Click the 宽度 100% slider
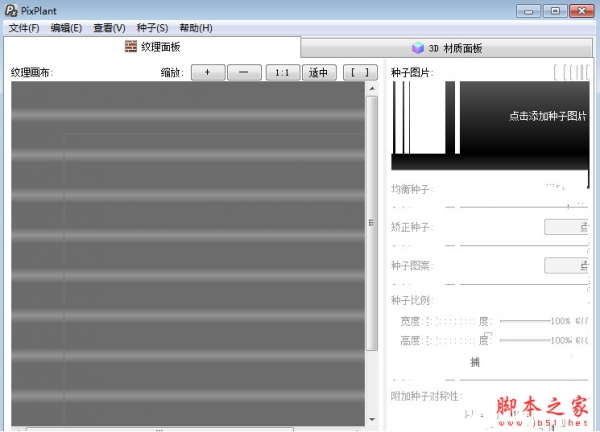The width and height of the screenshot is (600, 432). coord(525,321)
